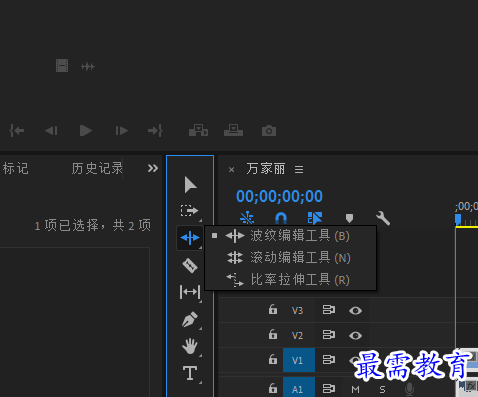Click the active Ripple Edit tool button
Viewport: 478px width, 397px height.
[190, 238]
